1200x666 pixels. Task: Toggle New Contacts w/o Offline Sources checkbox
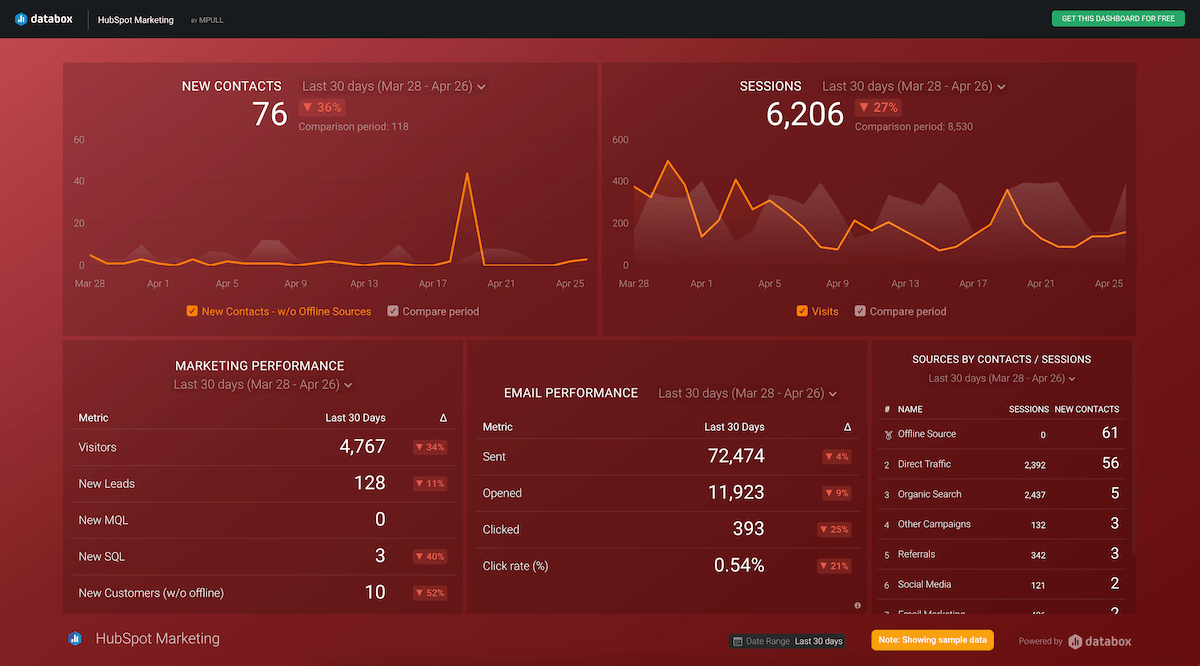pos(192,312)
